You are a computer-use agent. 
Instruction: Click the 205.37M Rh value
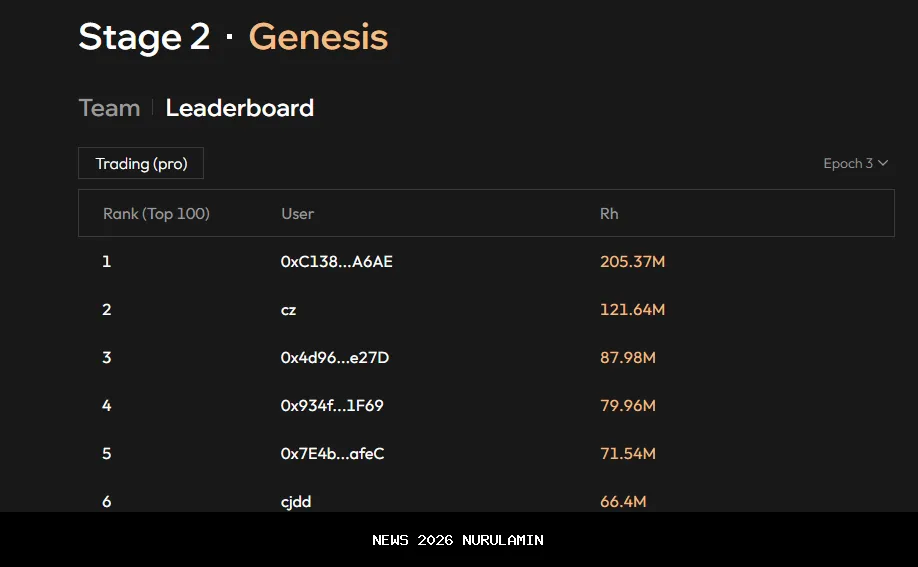pos(632,262)
